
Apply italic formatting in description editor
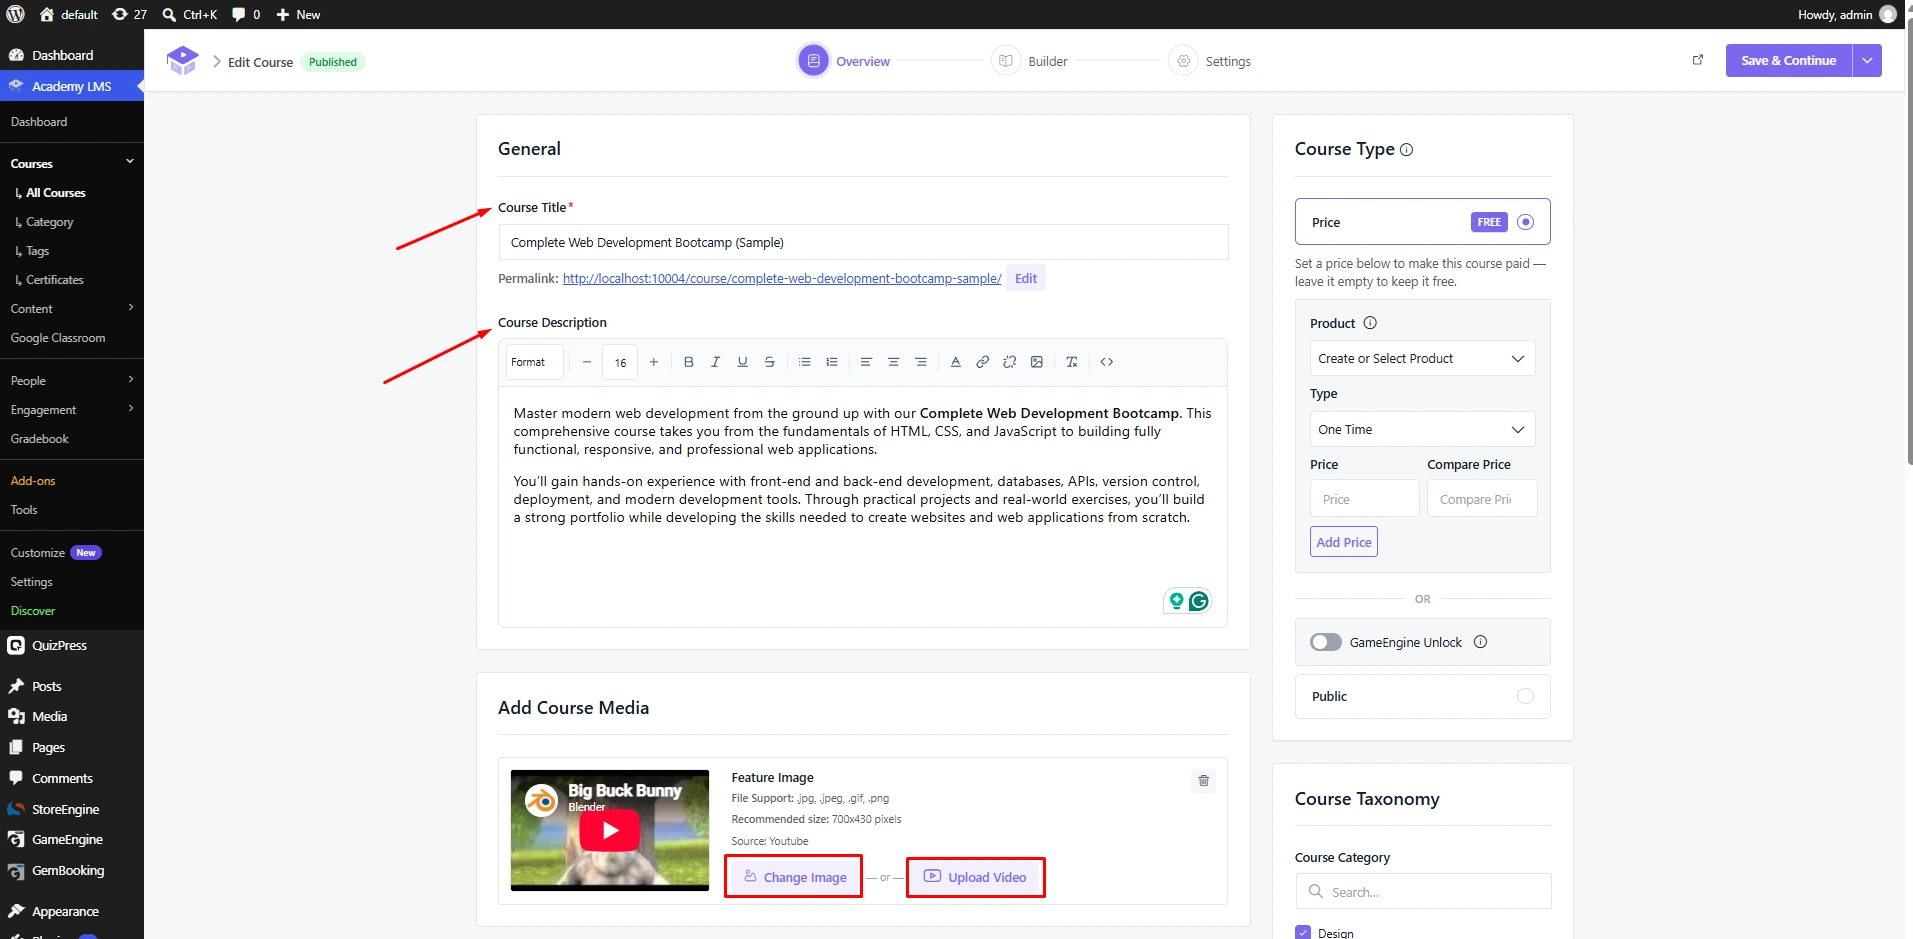[x=715, y=362]
